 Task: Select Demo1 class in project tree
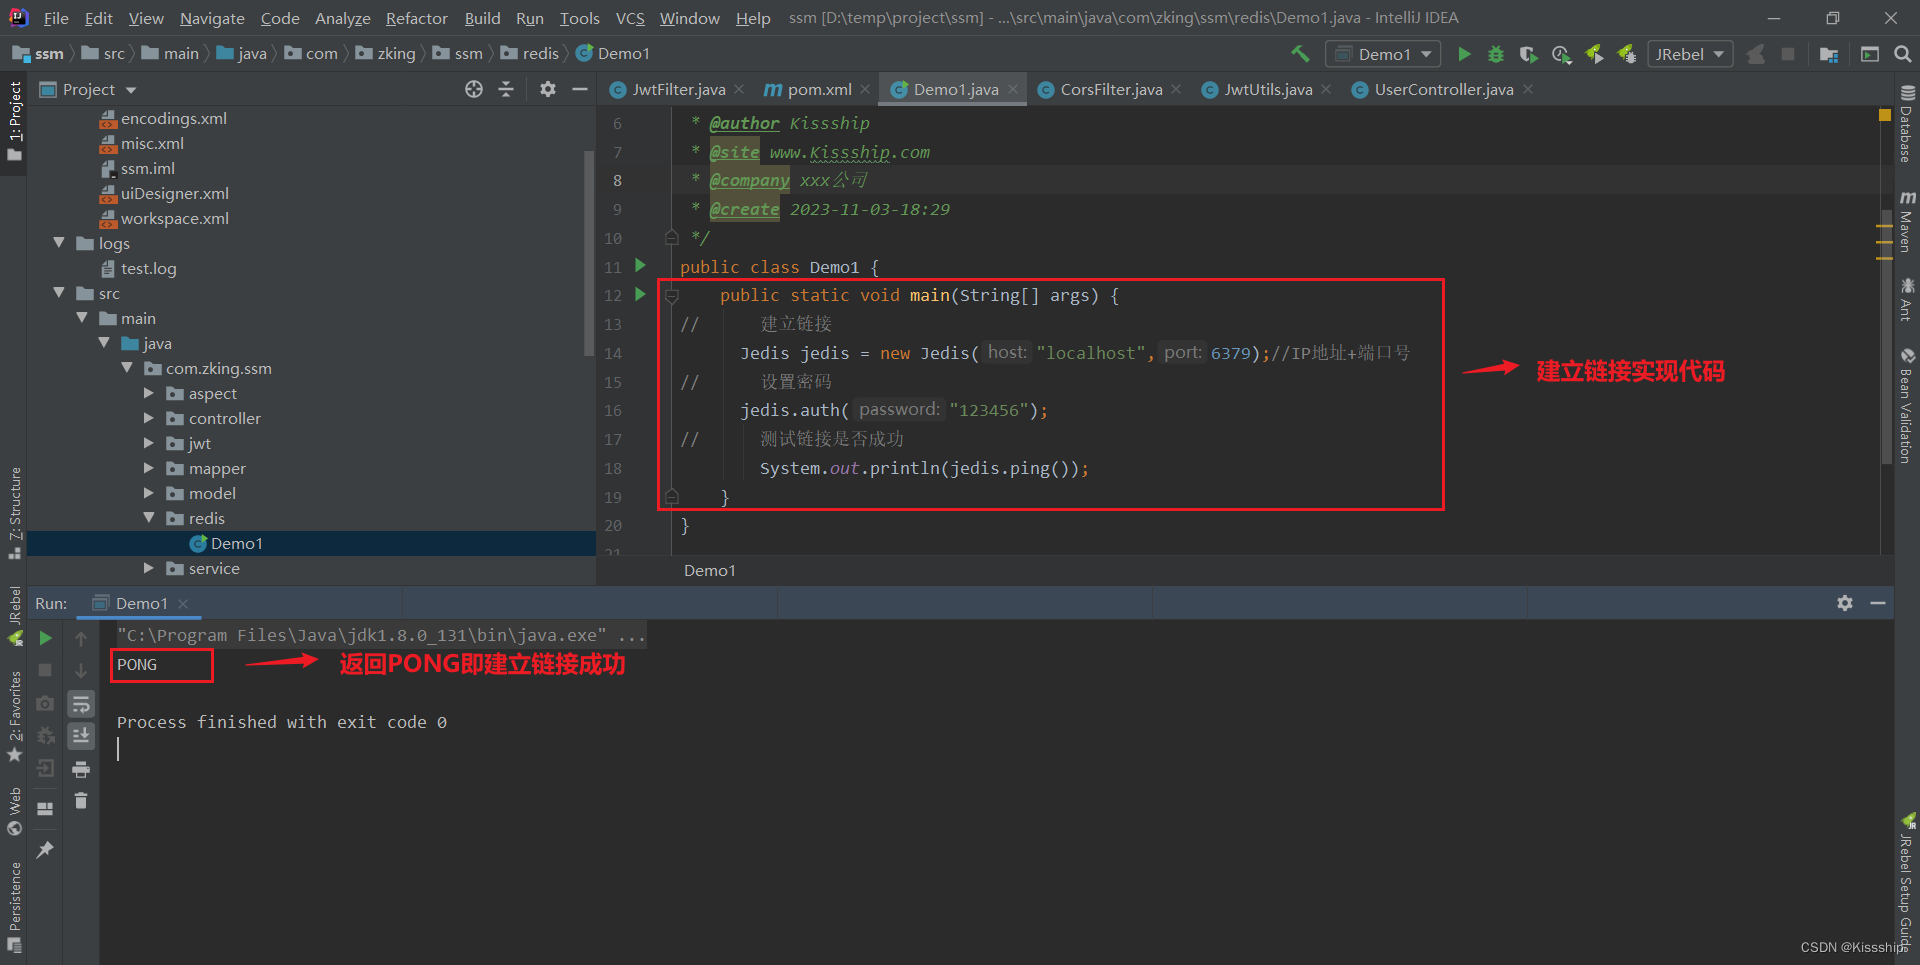236,543
